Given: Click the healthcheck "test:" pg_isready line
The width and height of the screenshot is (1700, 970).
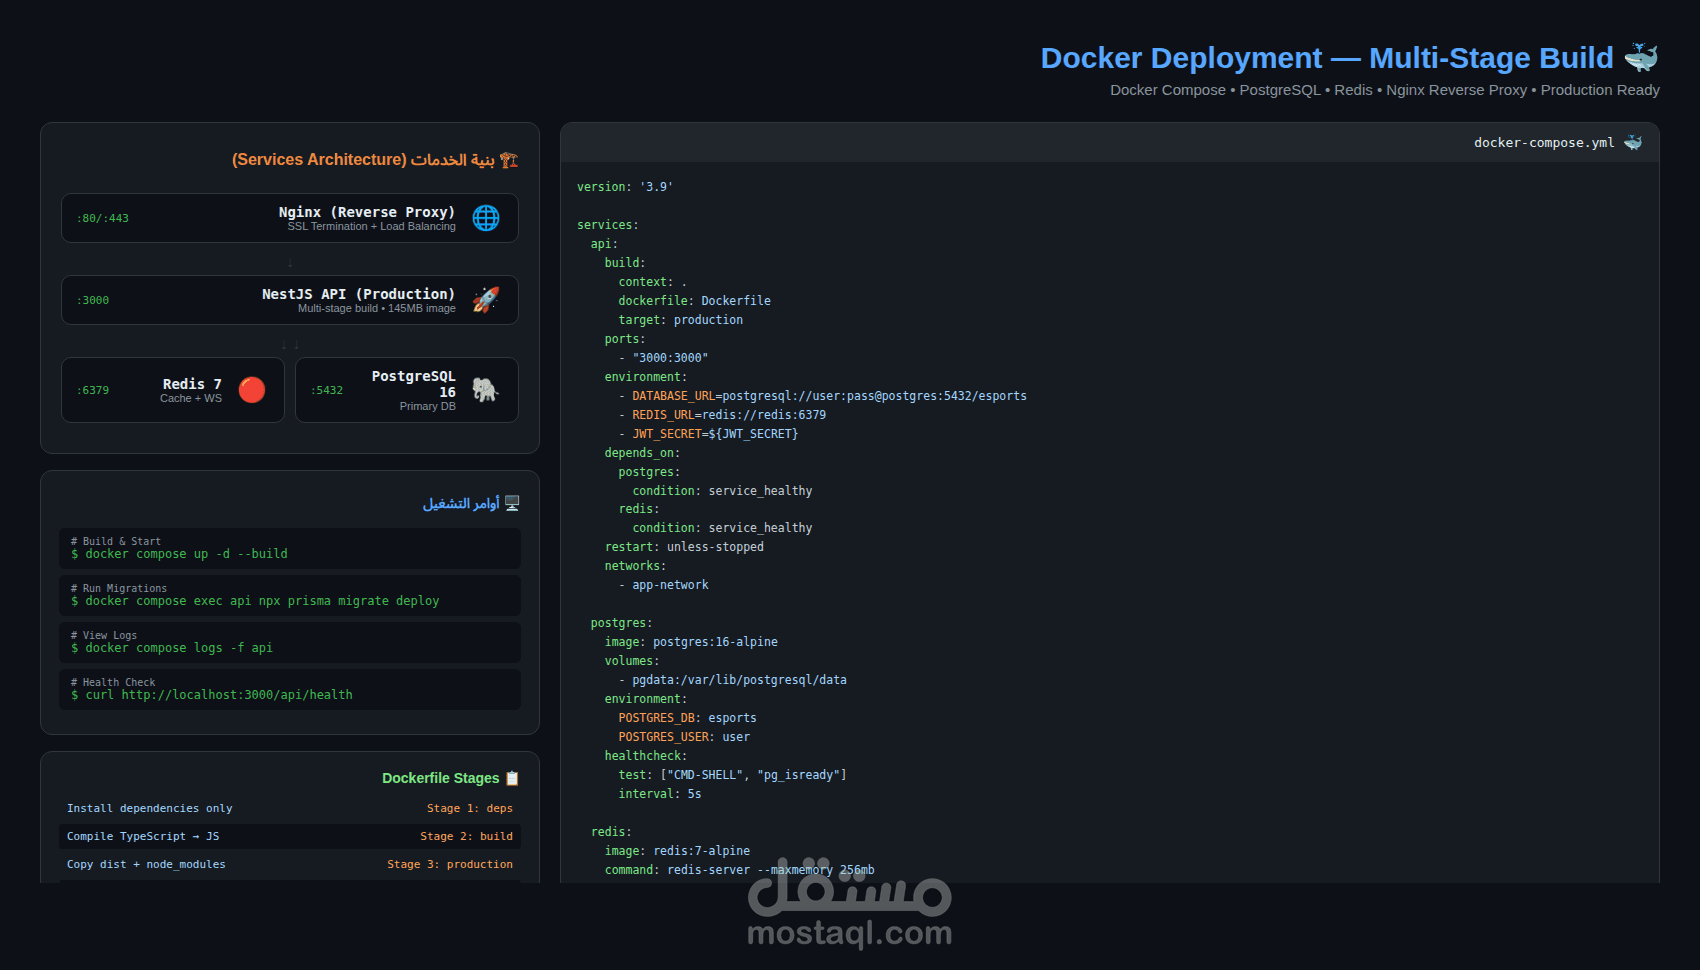Looking at the screenshot, I should pos(733,775).
